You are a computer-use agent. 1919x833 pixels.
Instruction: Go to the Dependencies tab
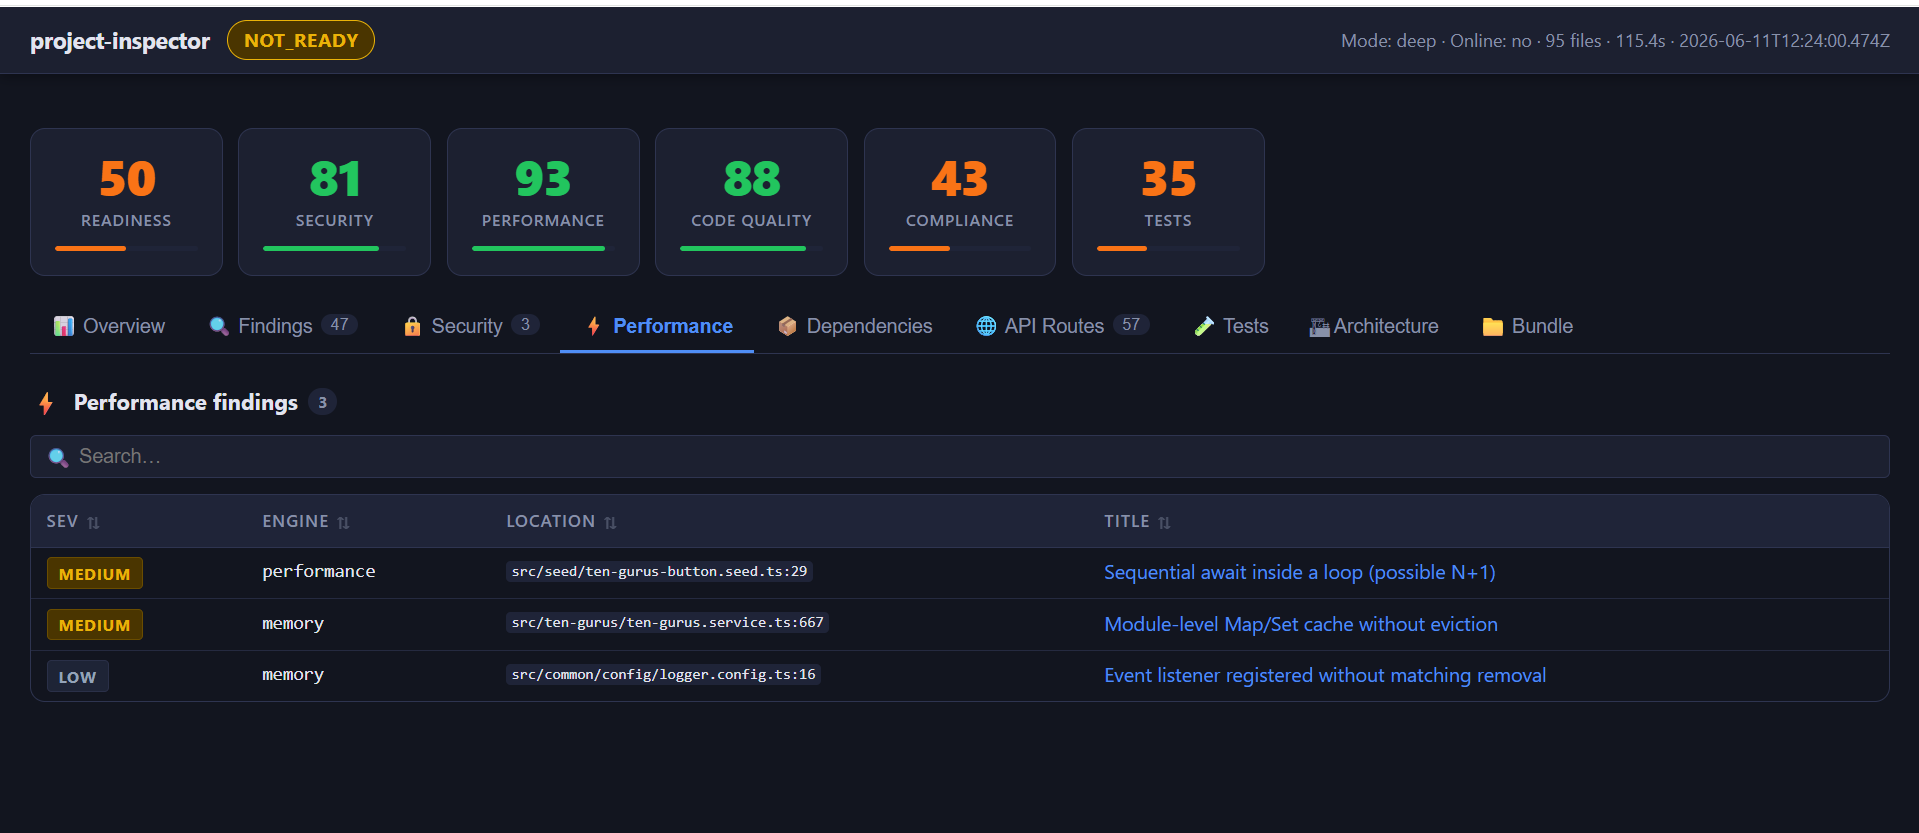[855, 326]
